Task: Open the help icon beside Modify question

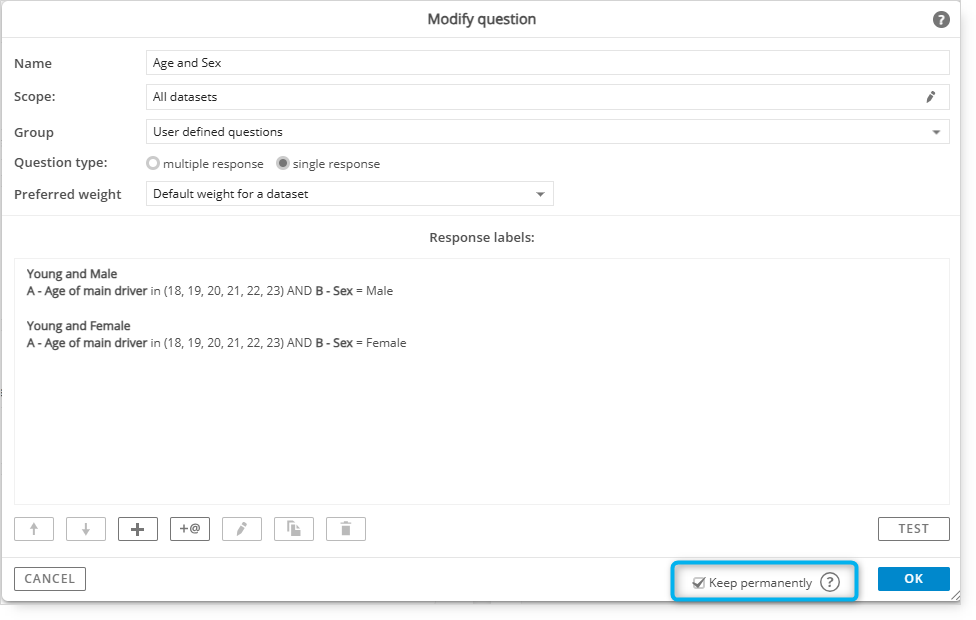Action: 941,20
